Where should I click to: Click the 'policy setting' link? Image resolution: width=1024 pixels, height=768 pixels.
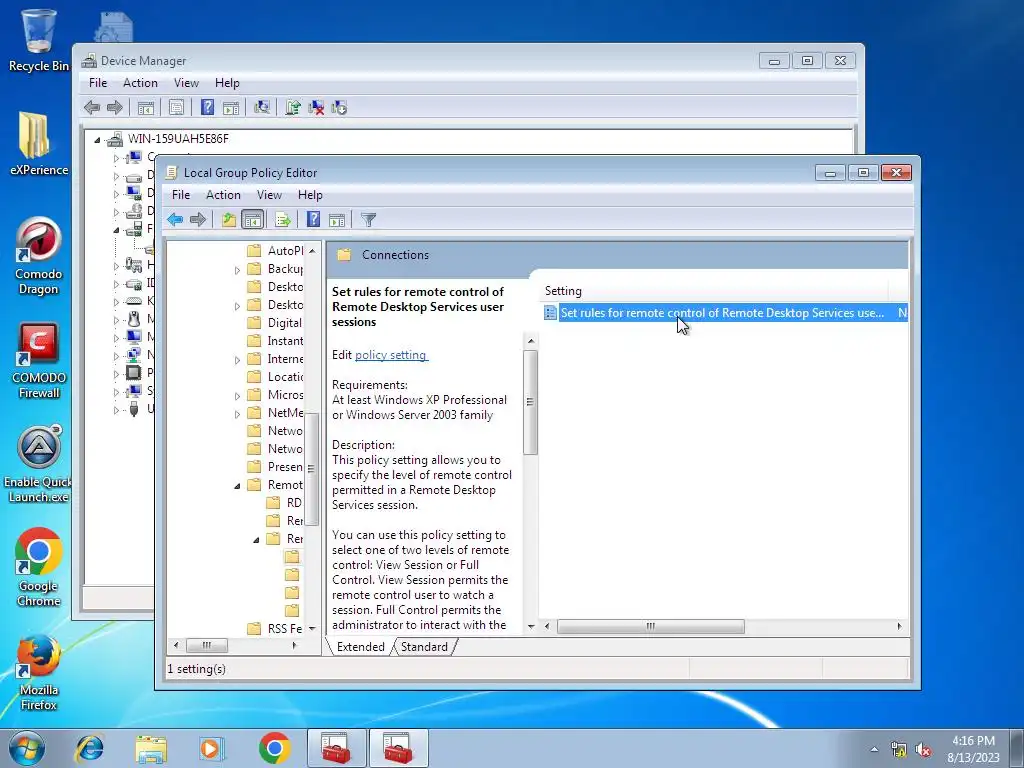click(391, 355)
